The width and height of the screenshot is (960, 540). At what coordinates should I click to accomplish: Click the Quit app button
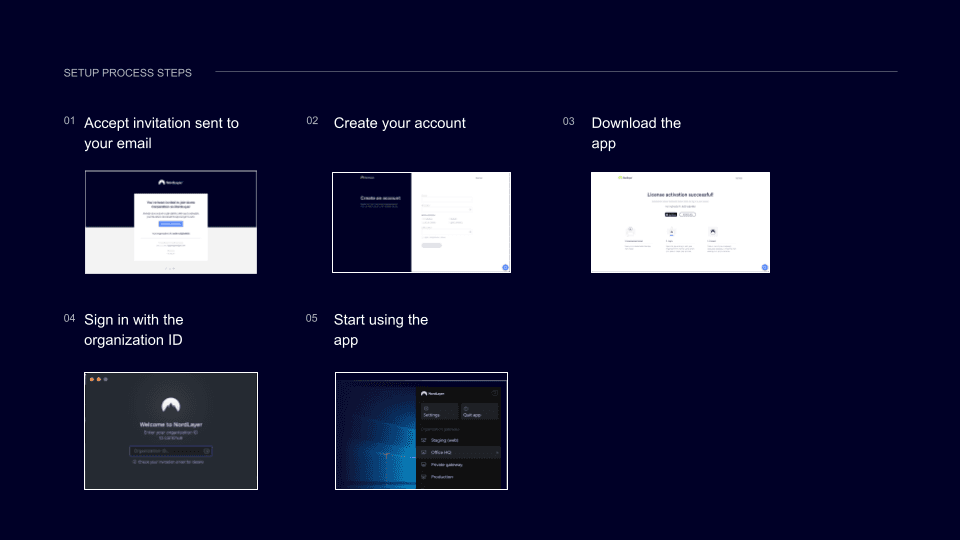point(479,411)
